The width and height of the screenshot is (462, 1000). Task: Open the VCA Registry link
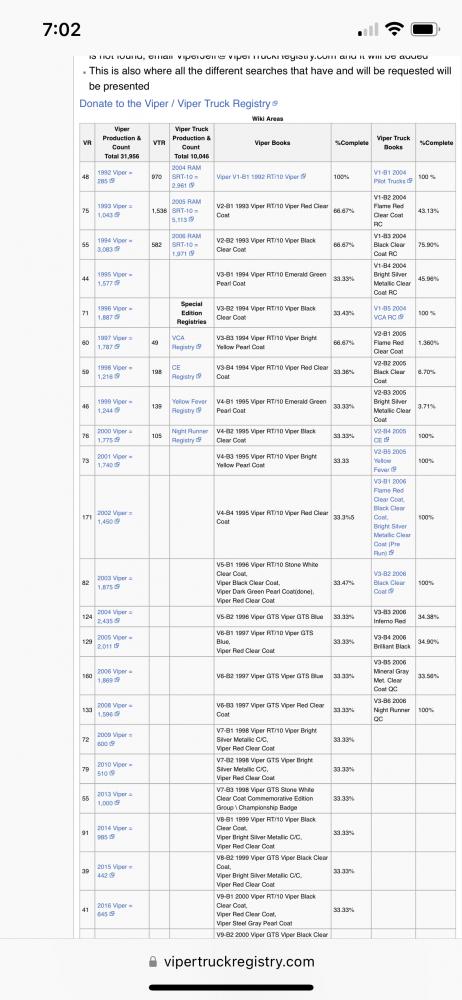(186, 342)
